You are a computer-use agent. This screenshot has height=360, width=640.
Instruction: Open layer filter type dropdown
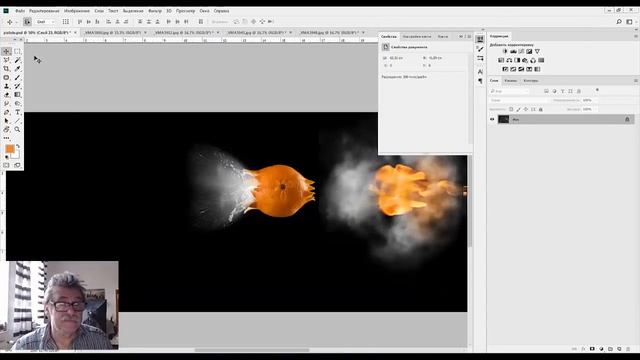tap(509, 91)
